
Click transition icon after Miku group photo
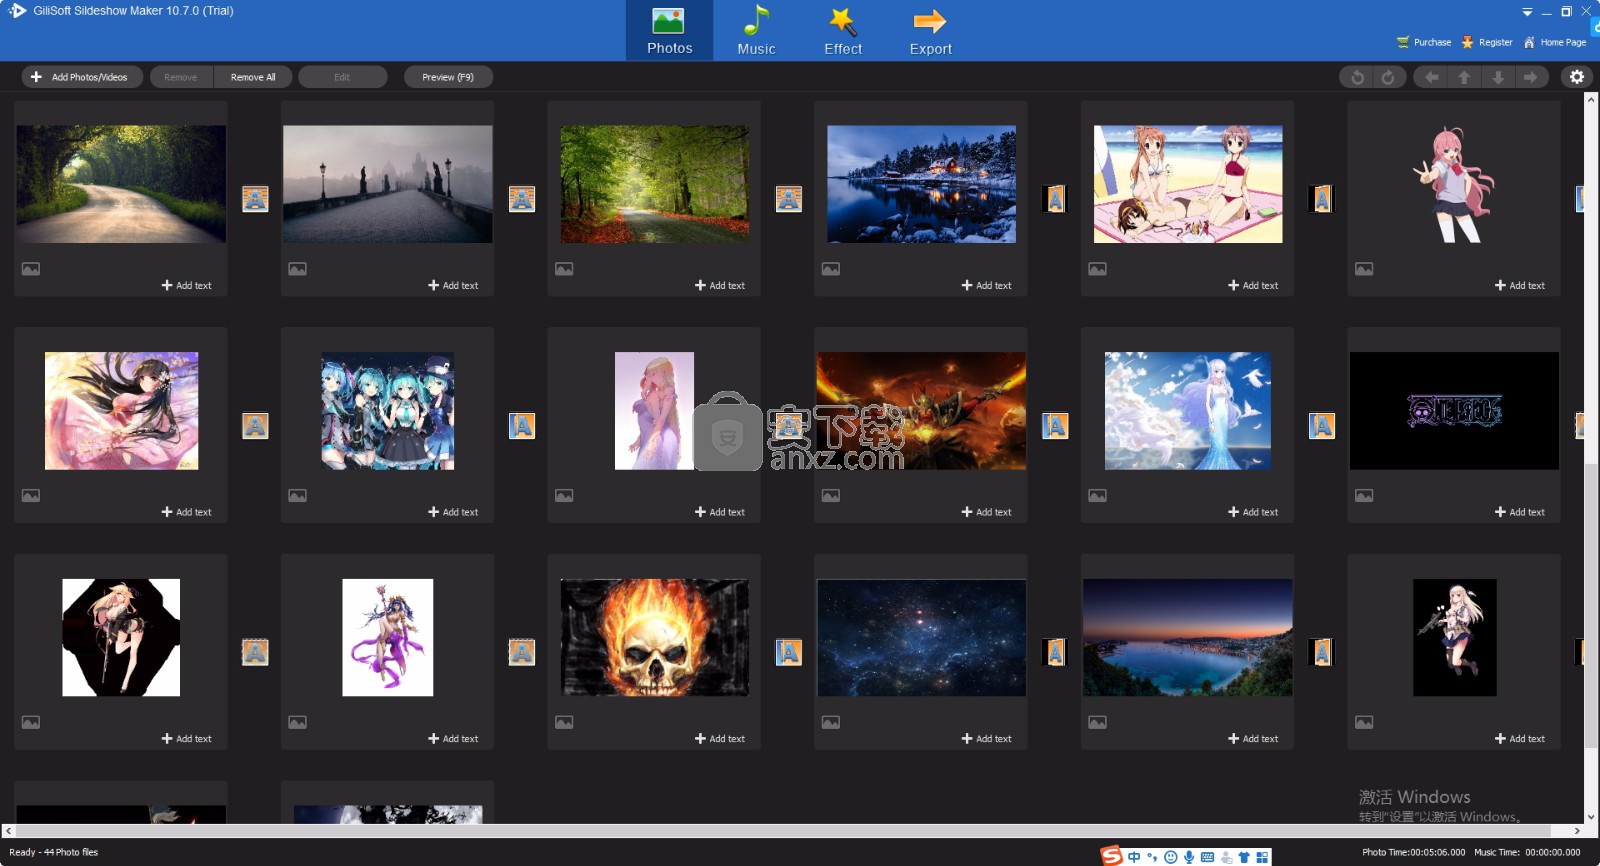pos(522,426)
